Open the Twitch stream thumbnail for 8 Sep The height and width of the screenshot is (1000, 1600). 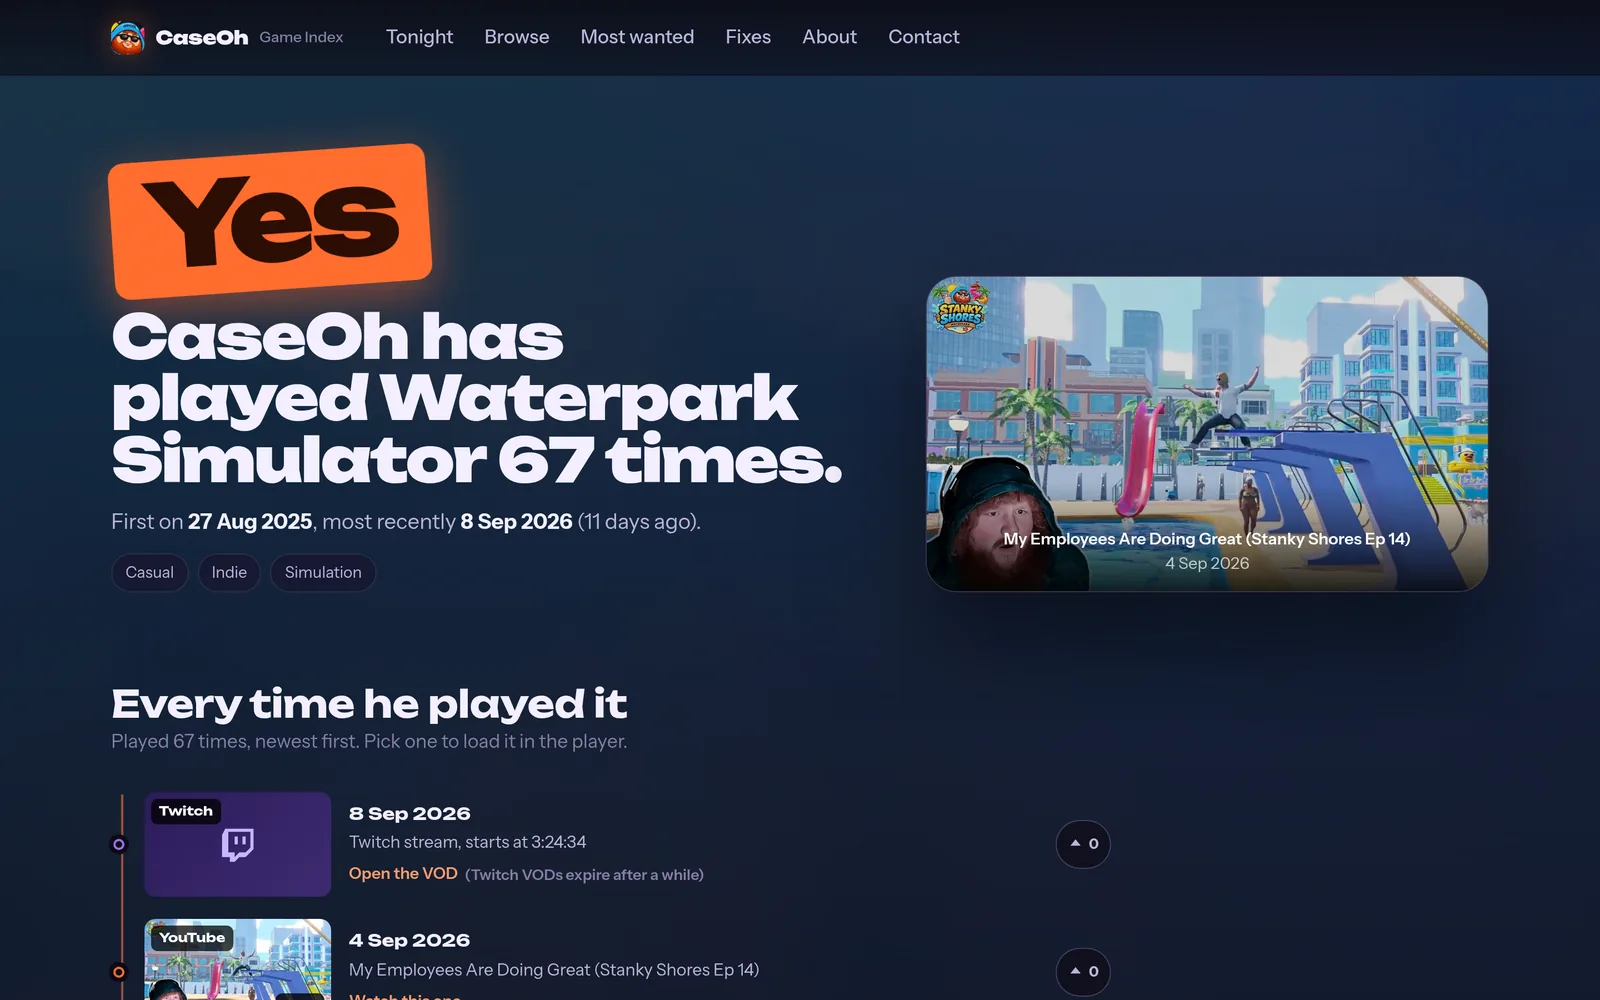coord(238,844)
